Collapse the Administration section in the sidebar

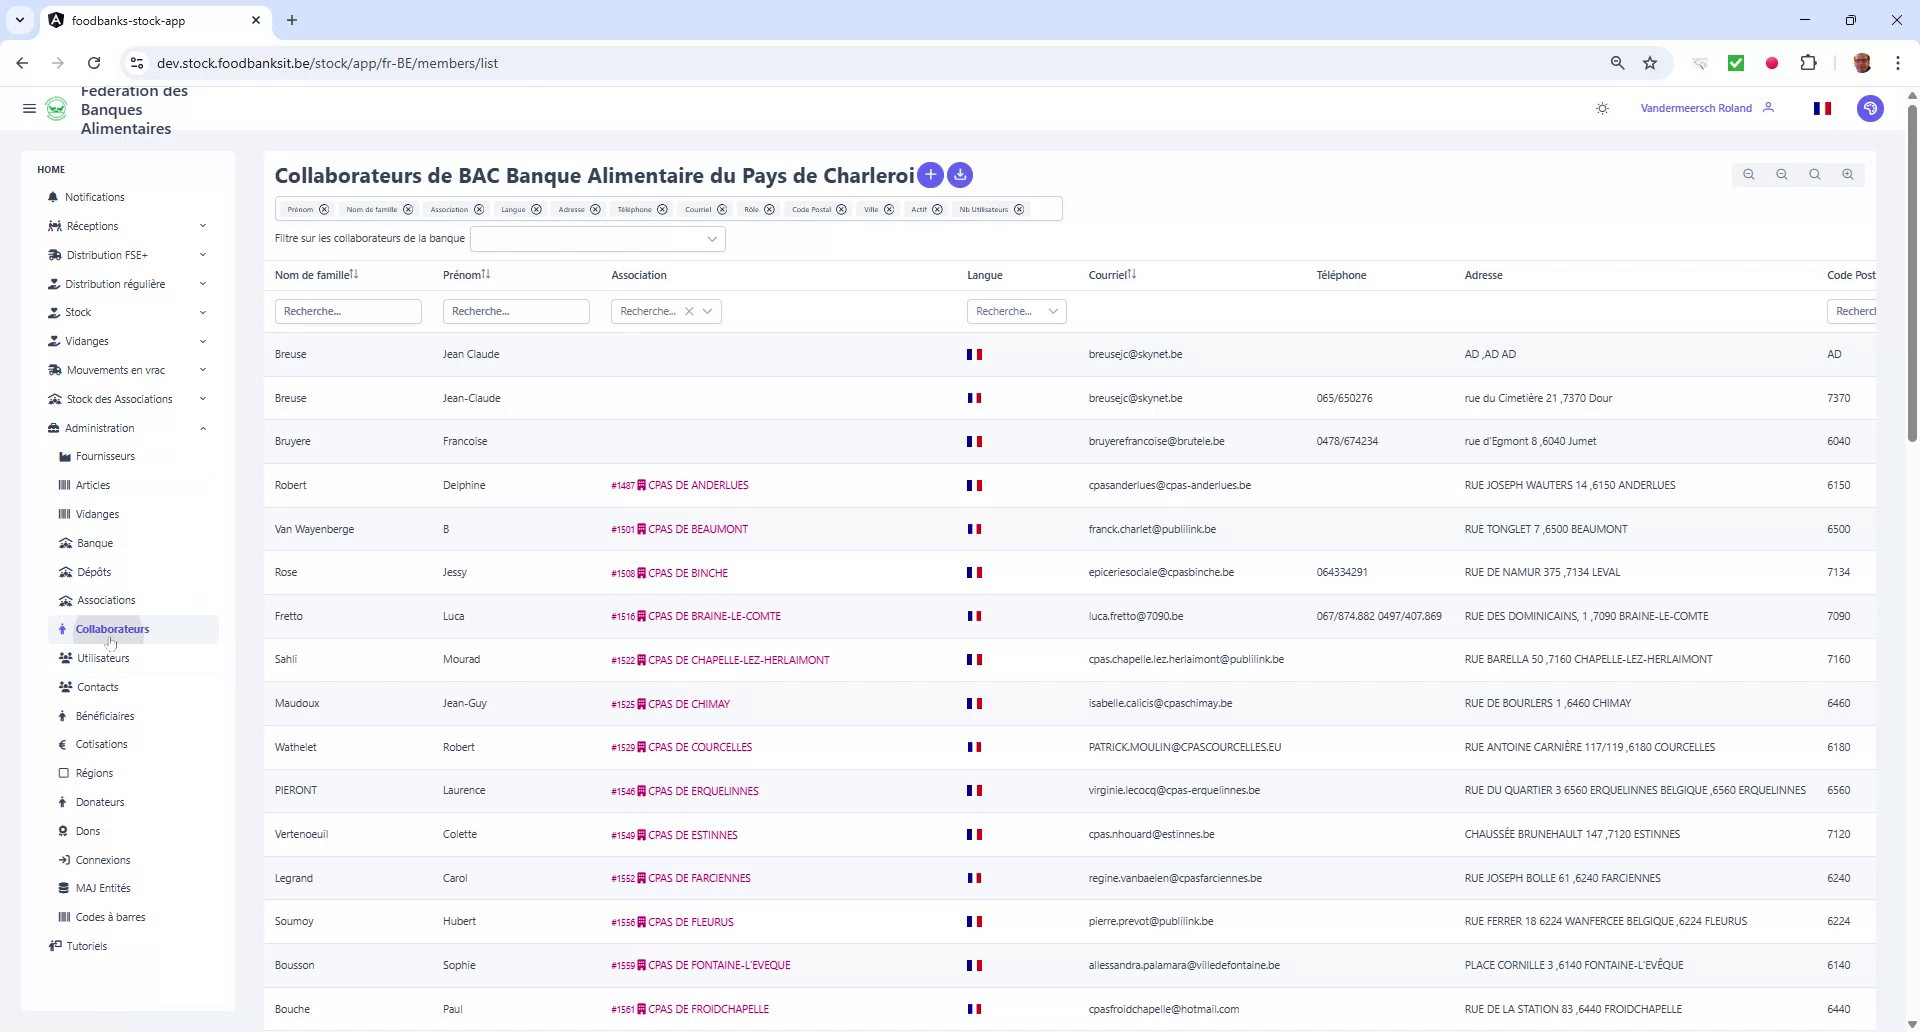203,428
